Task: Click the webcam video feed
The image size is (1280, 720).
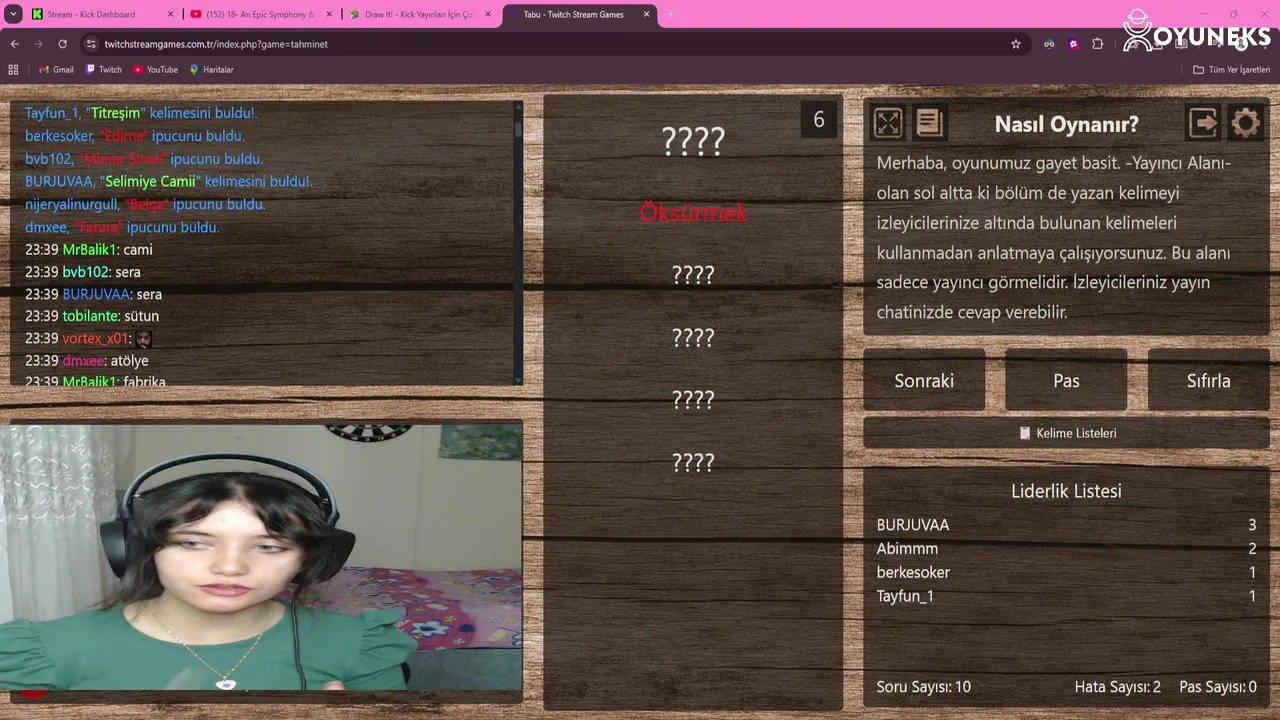Action: coord(261,557)
